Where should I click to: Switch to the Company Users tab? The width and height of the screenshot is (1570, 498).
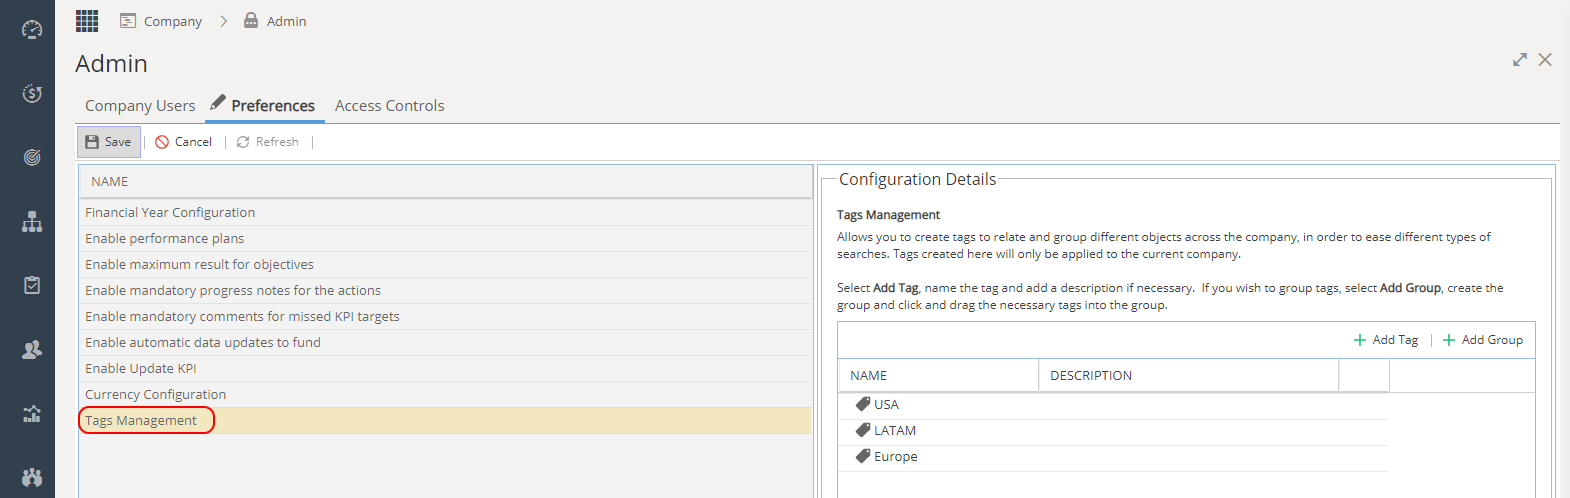(140, 106)
